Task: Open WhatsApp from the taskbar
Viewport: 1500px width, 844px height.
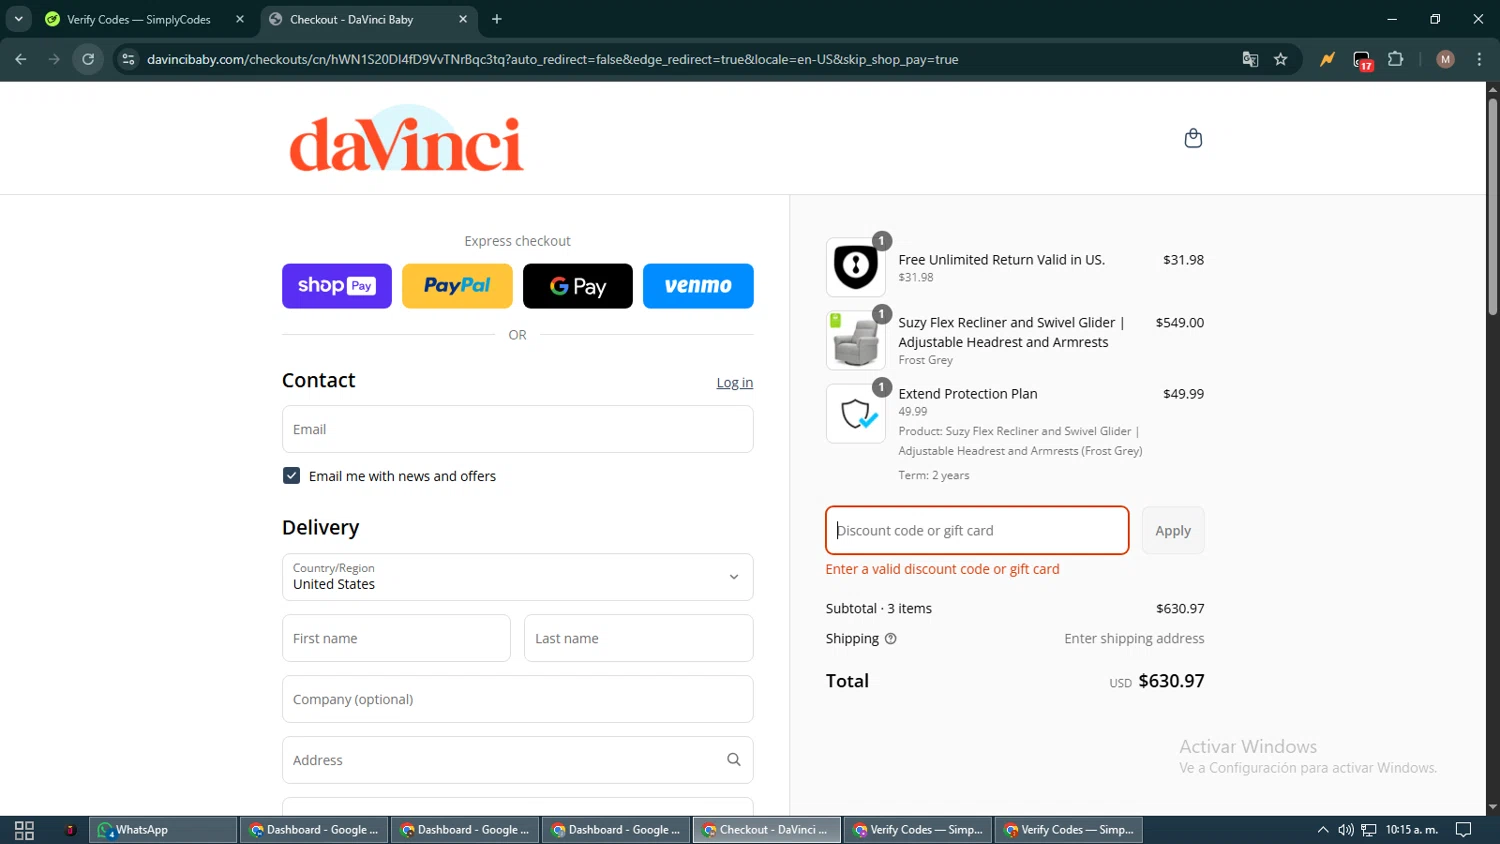Action: pos(163,830)
